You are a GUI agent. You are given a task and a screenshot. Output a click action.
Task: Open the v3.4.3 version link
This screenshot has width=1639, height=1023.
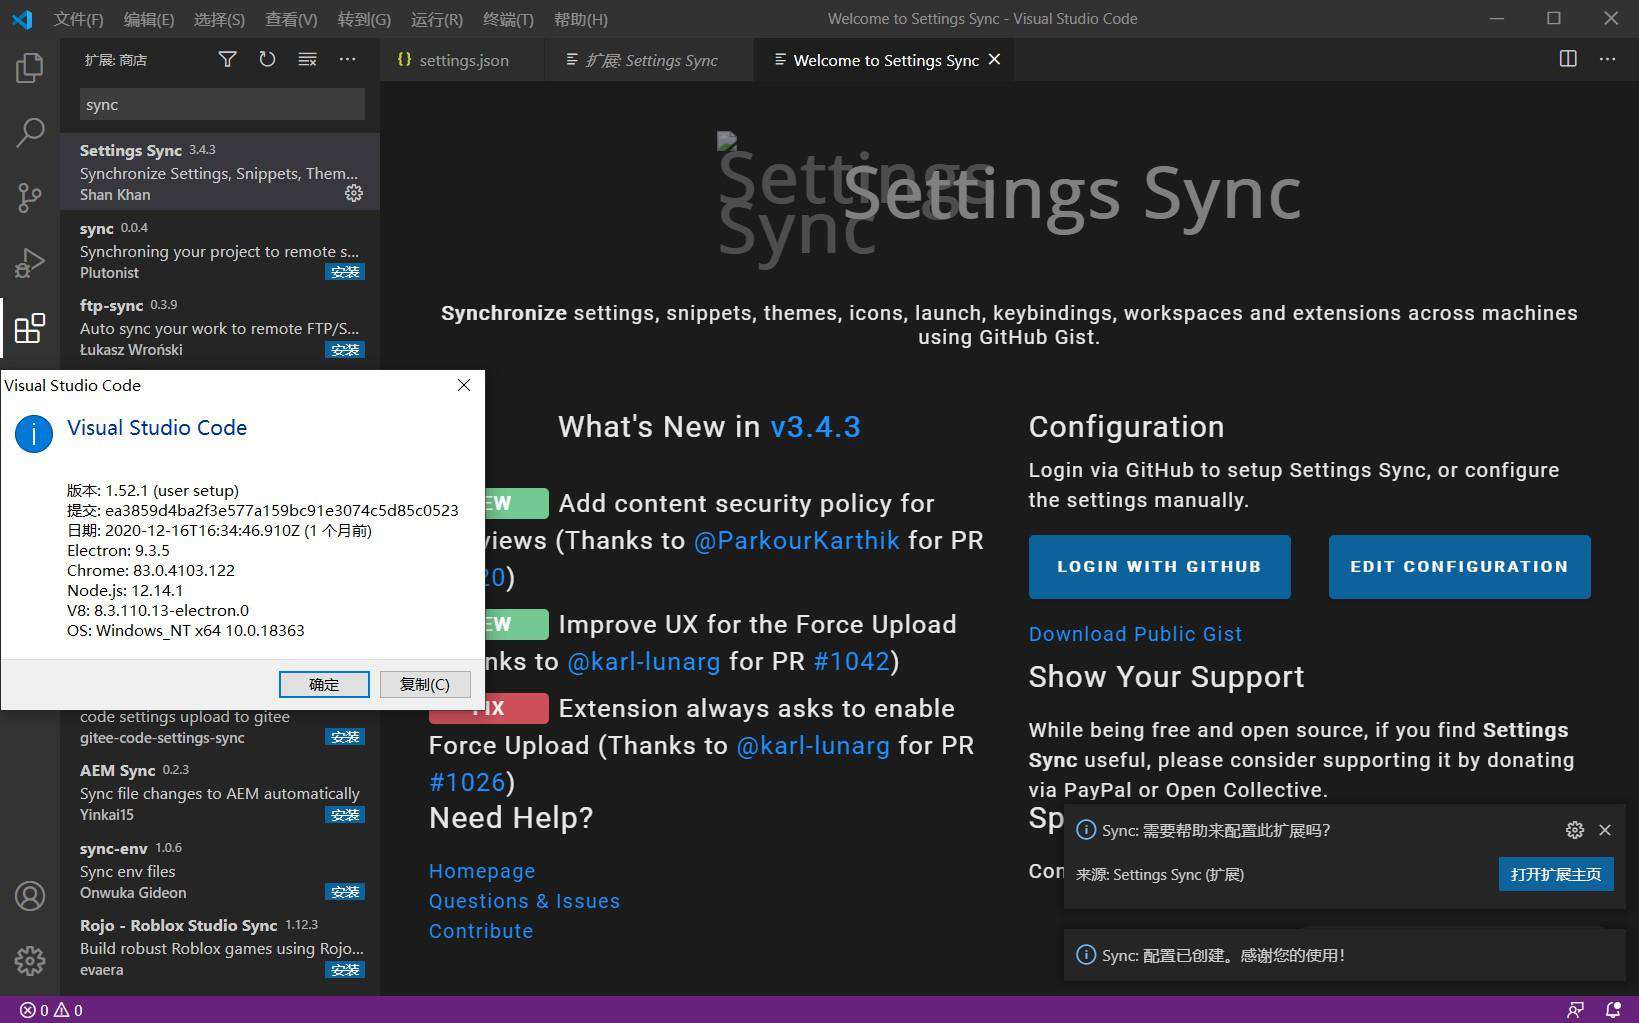815,427
